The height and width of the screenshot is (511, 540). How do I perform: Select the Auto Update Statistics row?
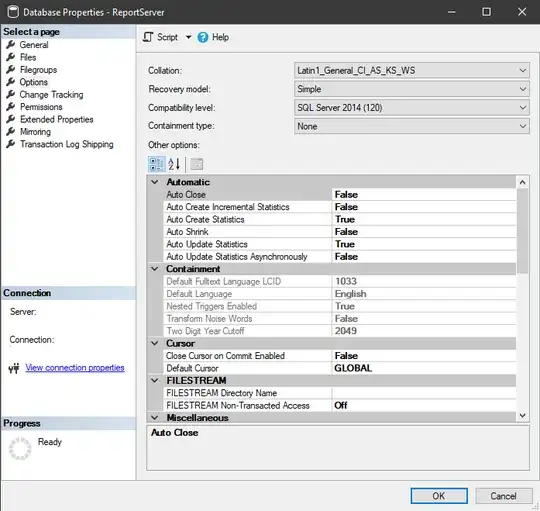tap(340, 244)
